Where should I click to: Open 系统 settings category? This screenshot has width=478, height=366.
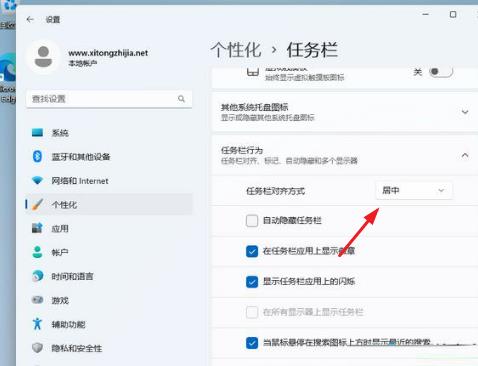(109, 133)
